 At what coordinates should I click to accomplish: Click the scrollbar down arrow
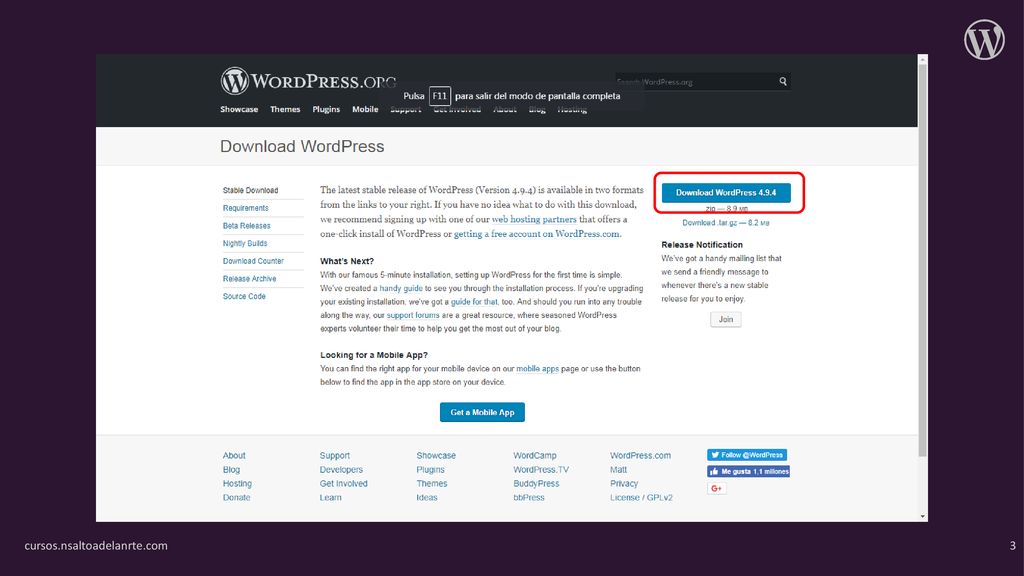click(922, 516)
